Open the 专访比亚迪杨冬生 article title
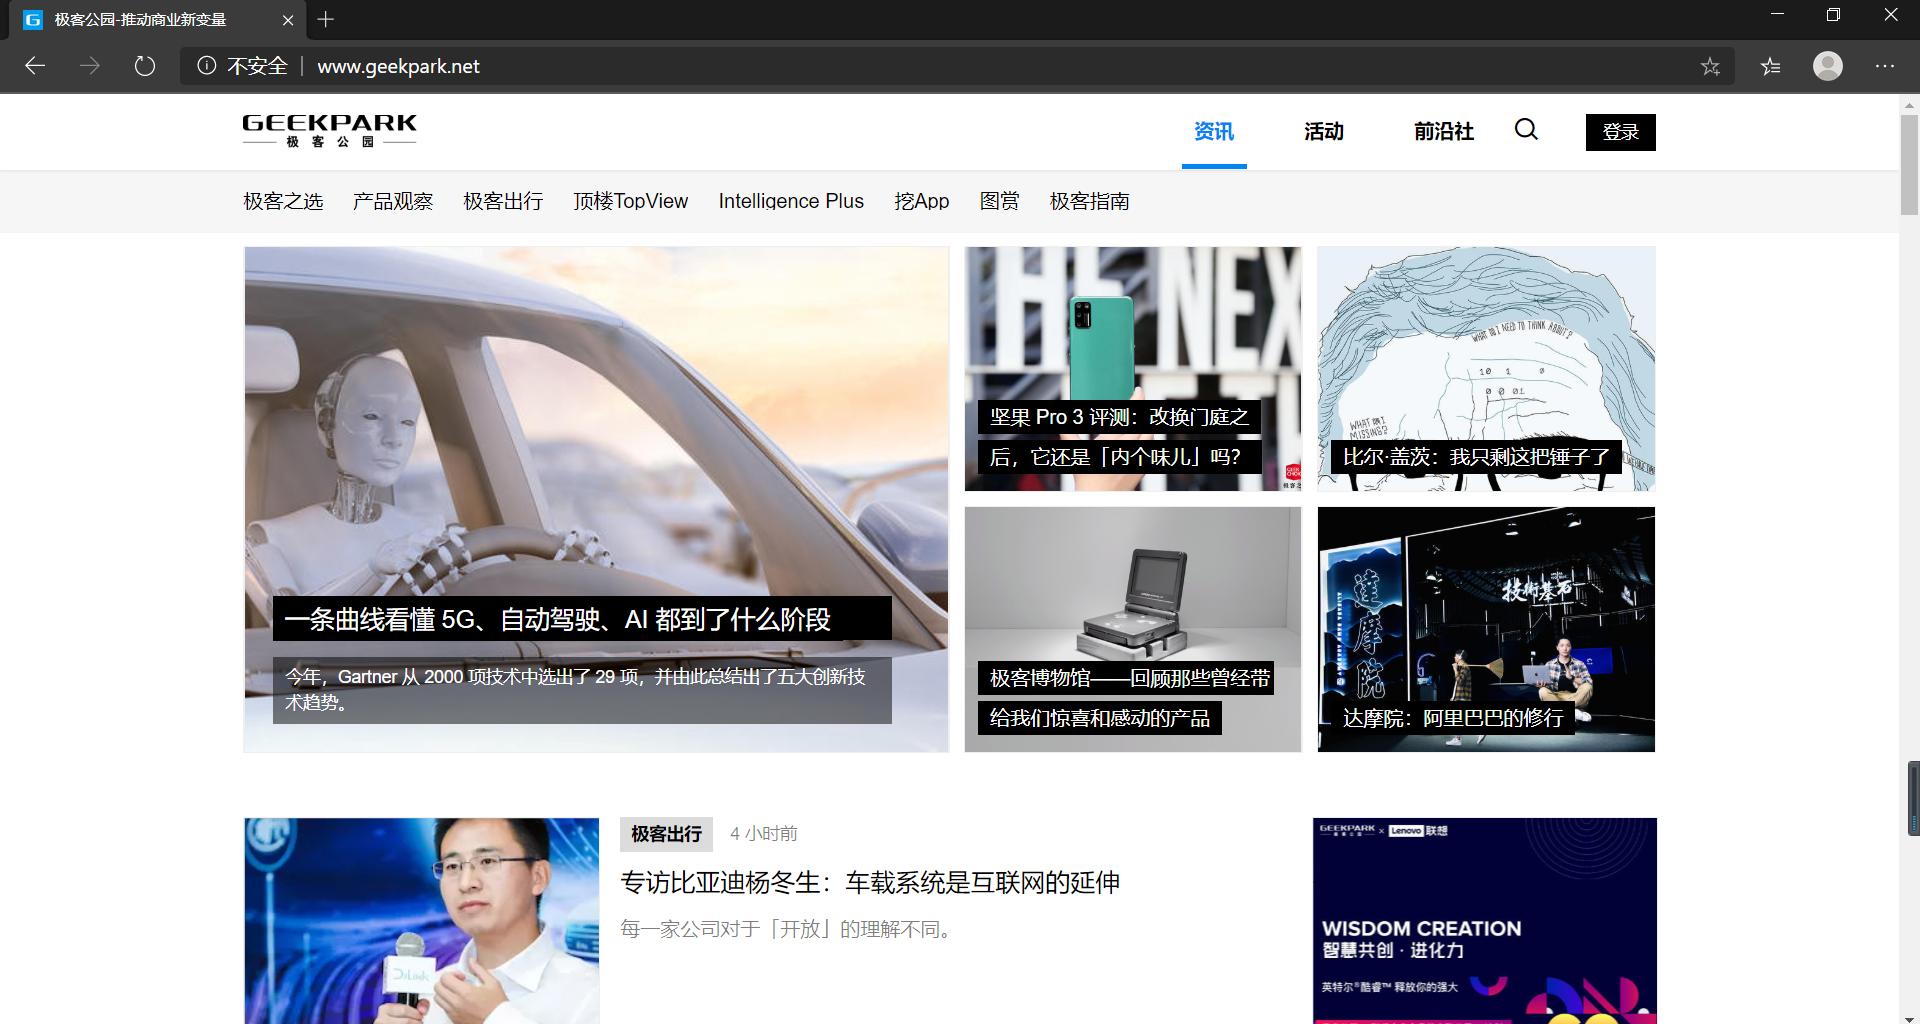The image size is (1920, 1024). pos(870,882)
